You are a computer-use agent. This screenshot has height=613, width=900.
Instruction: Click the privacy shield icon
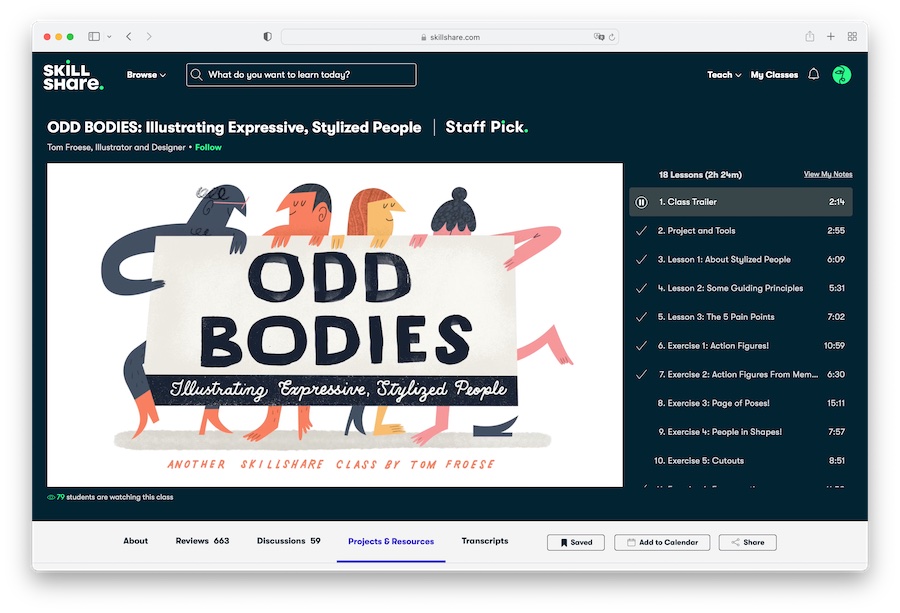[267, 37]
